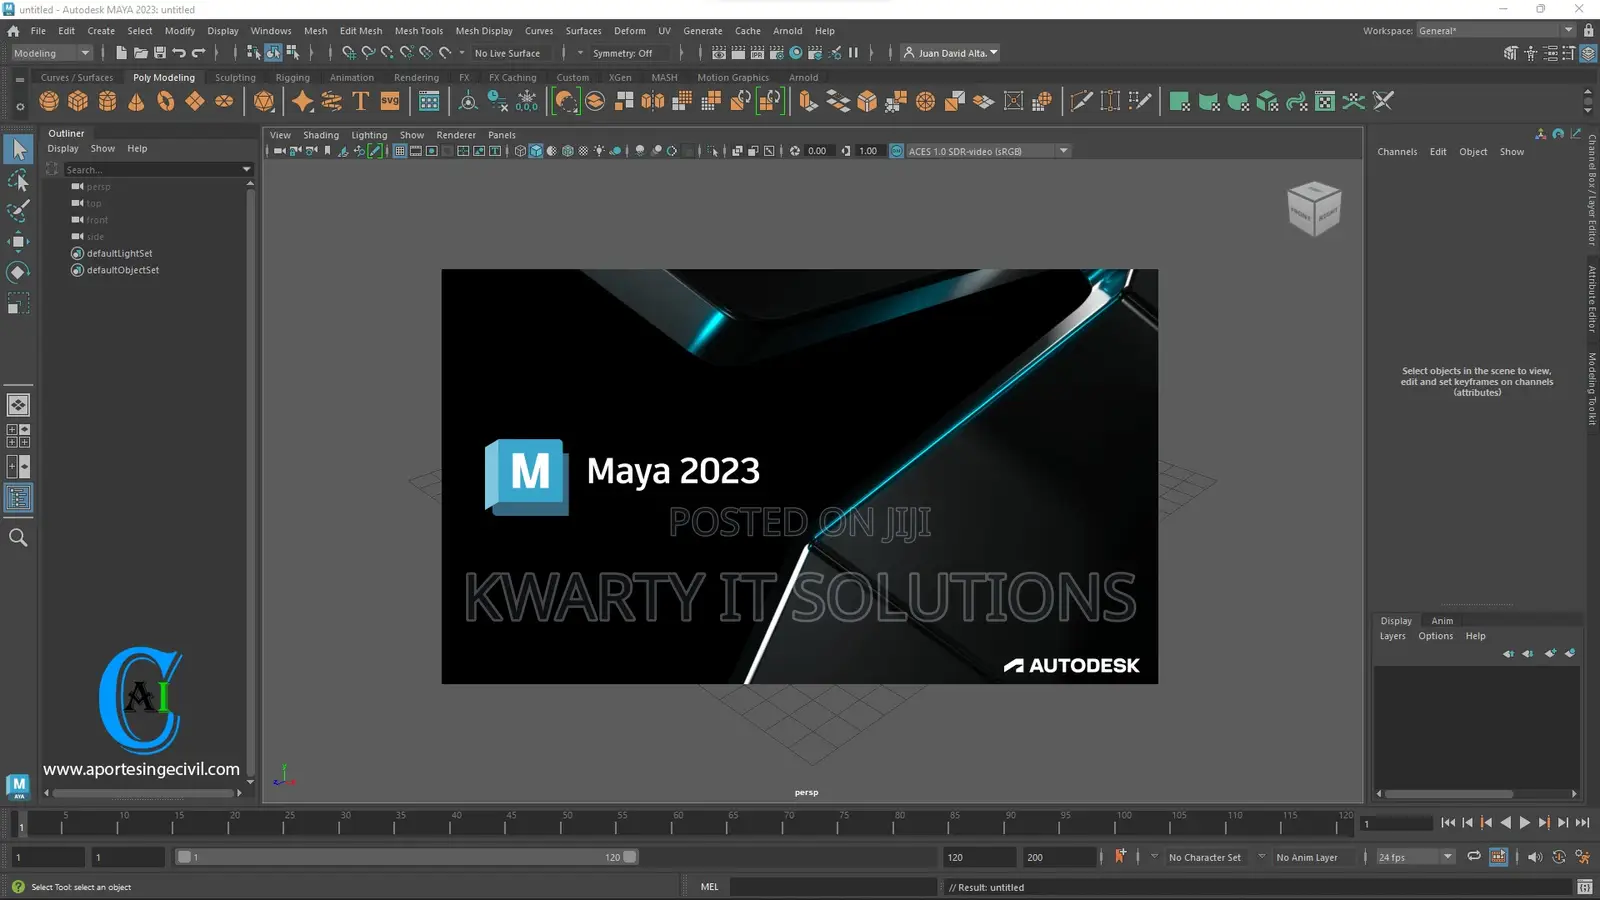
Task: Create a polygon cube from the shelf
Action: [x=78, y=101]
